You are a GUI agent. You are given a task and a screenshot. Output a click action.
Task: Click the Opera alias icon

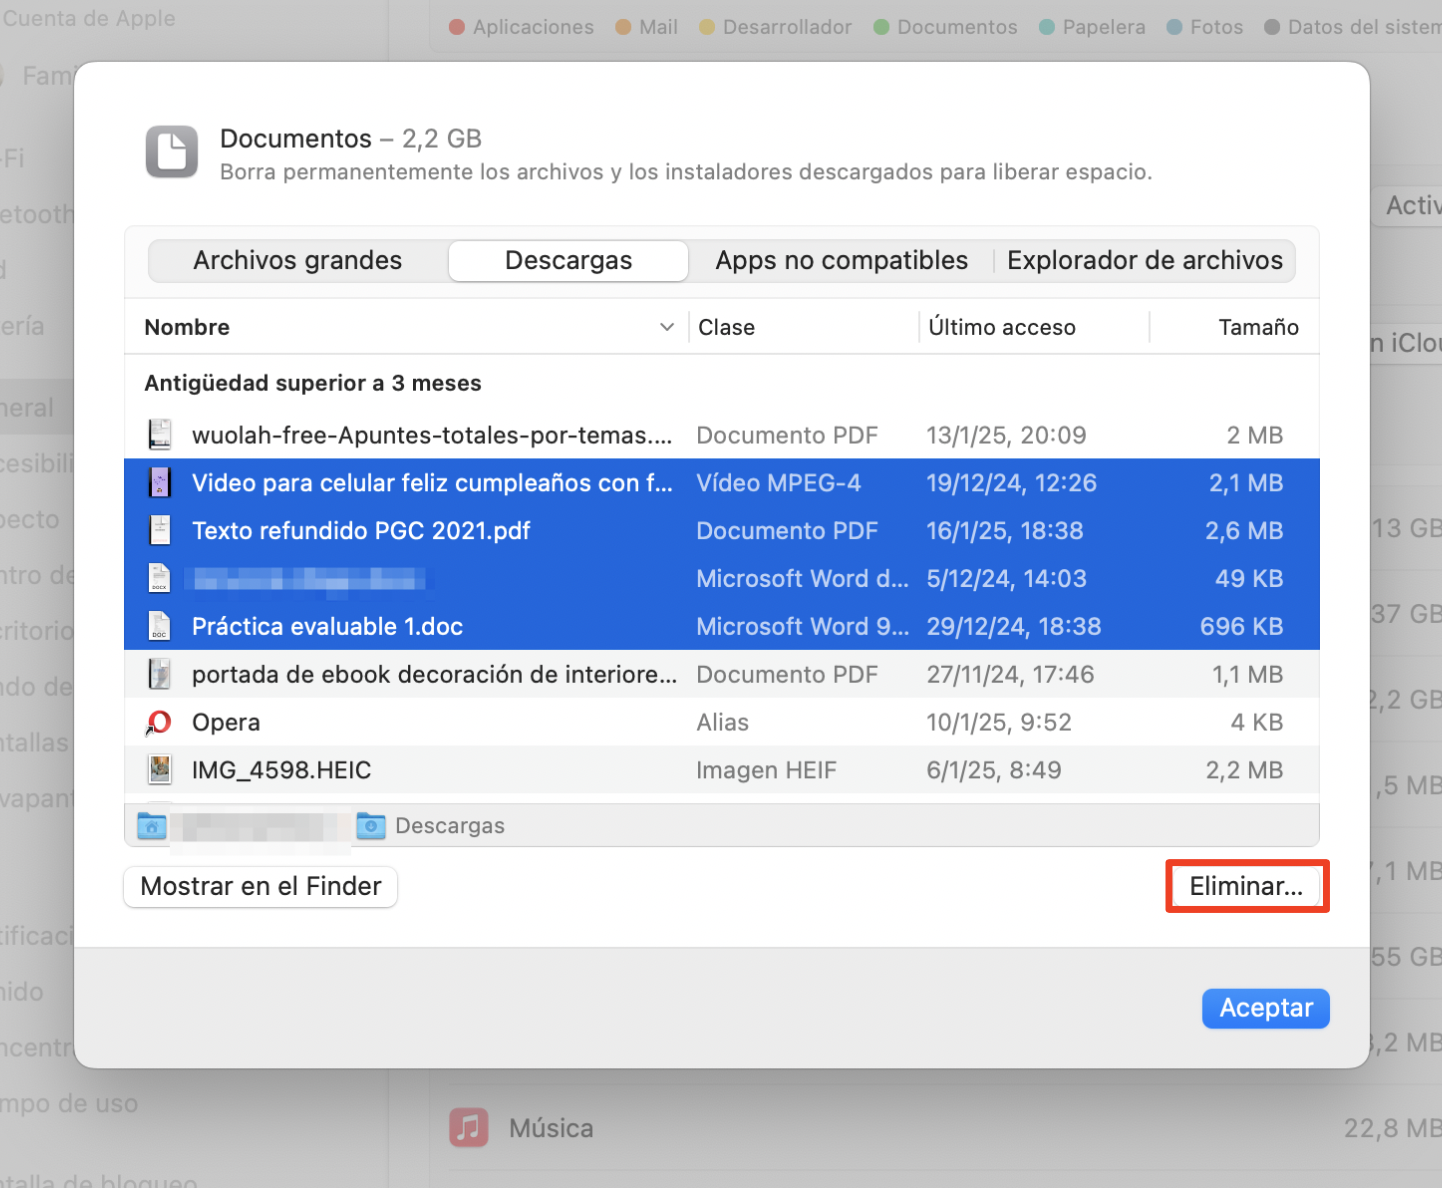(159, 722)
